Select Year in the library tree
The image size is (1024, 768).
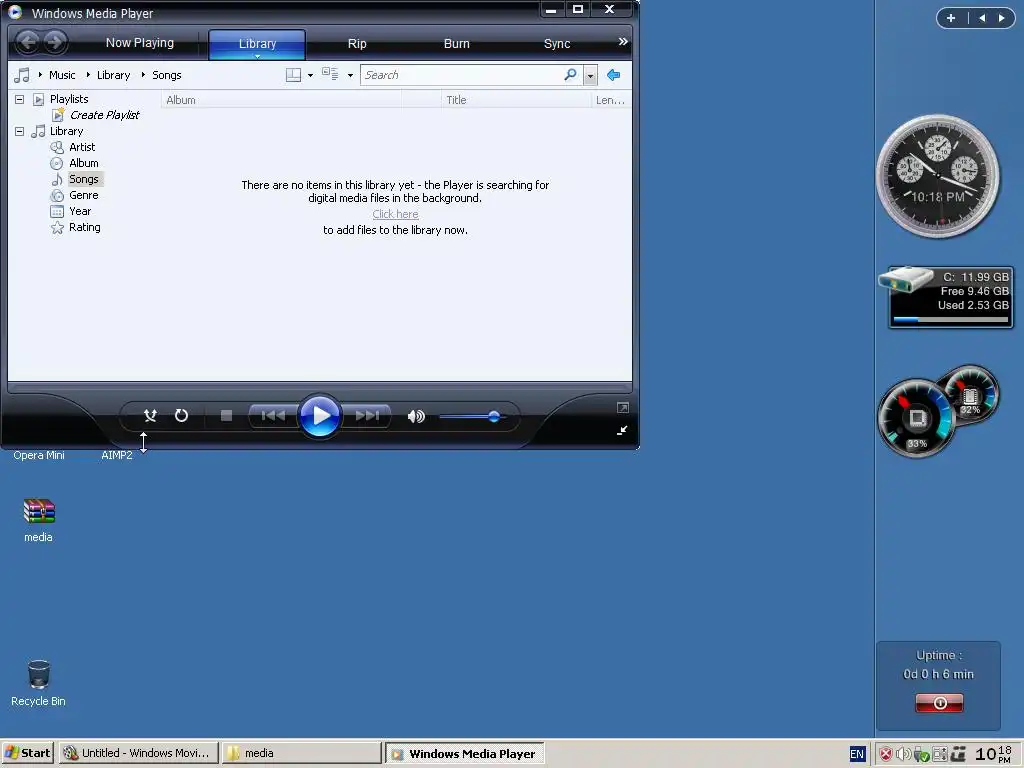80,211
